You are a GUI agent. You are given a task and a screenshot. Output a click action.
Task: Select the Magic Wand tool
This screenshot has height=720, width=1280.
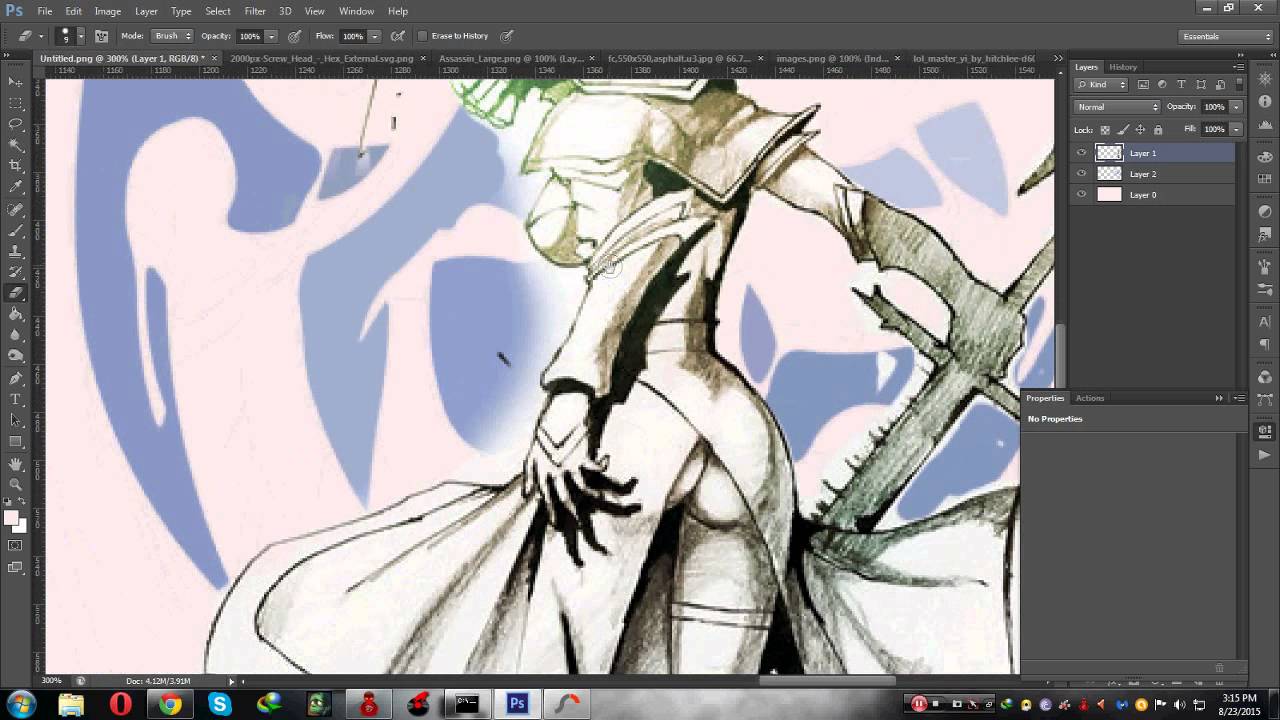(15, 145)
